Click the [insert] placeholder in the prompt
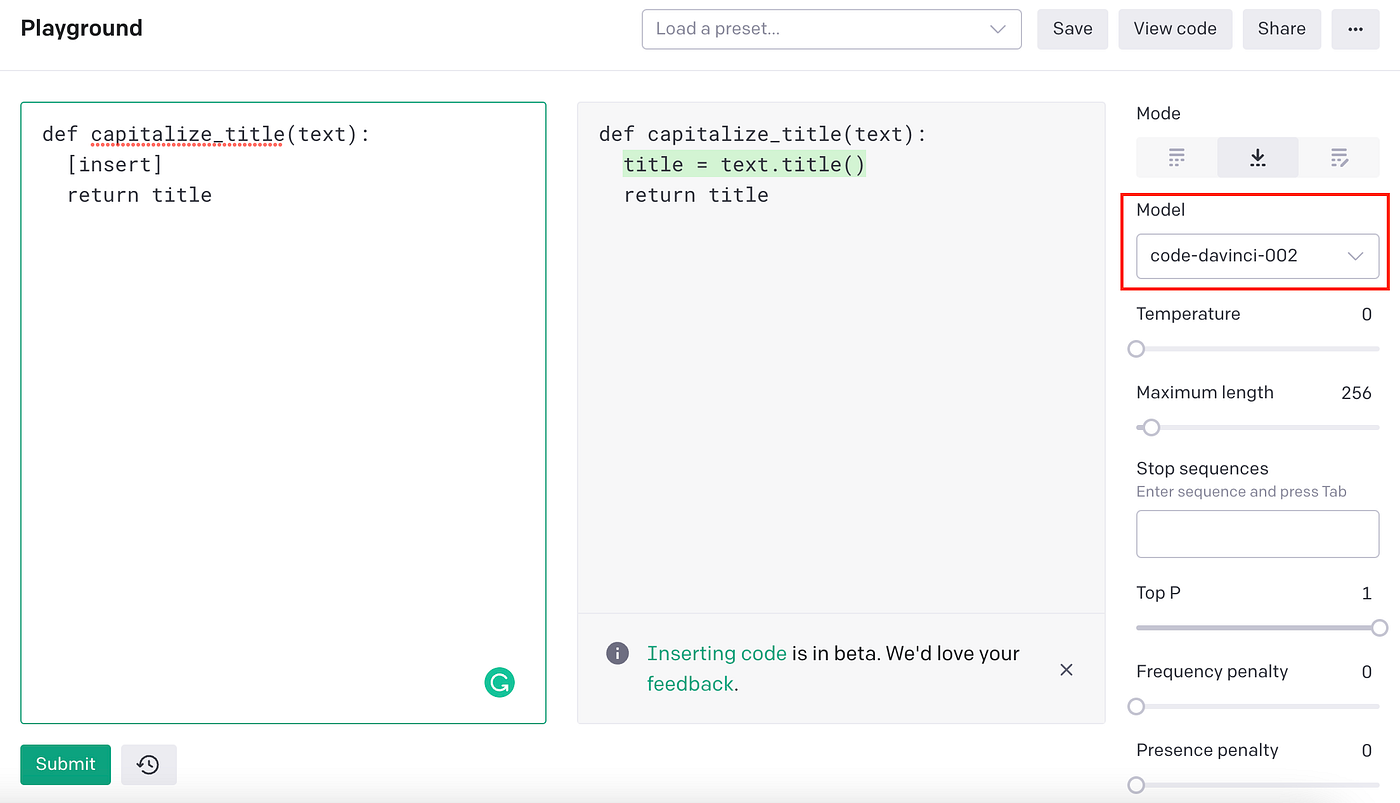This screenshot has height=803, width=1400. (x=115, y=164)
